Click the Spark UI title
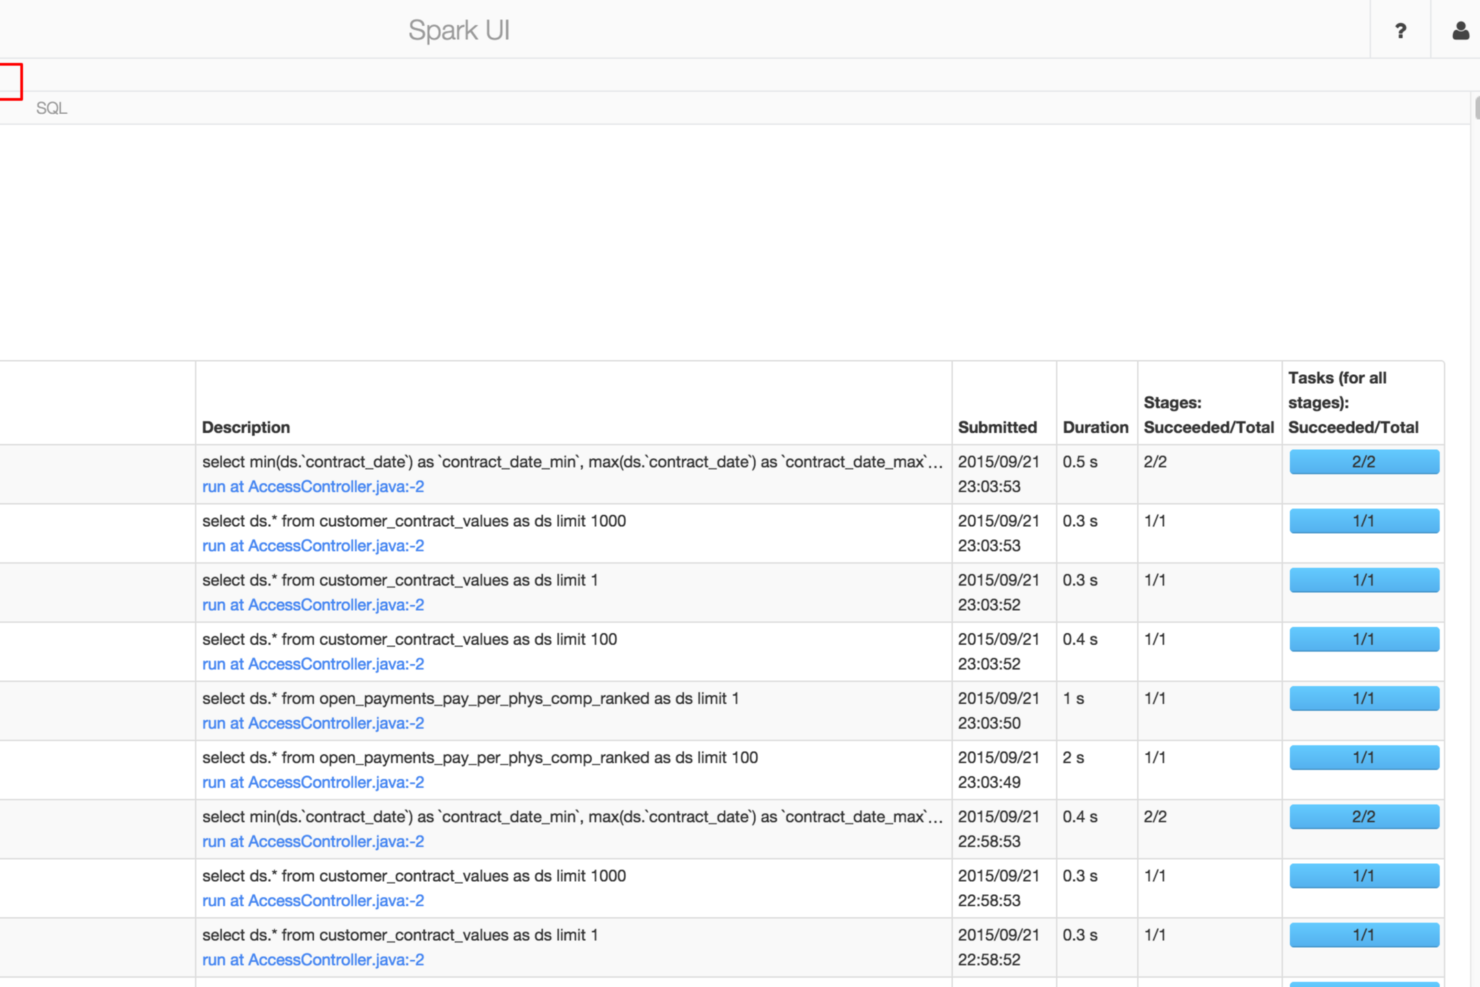Image resolution: width=1480 pixels, height=987 pixels. [459, 30]
